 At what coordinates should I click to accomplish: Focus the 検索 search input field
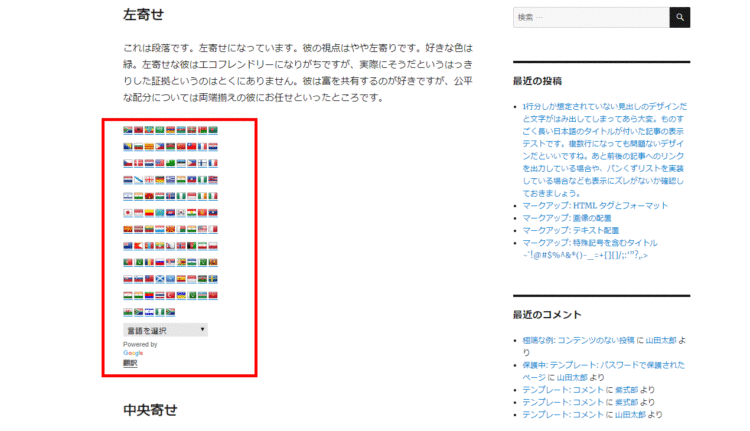[590, 17]
